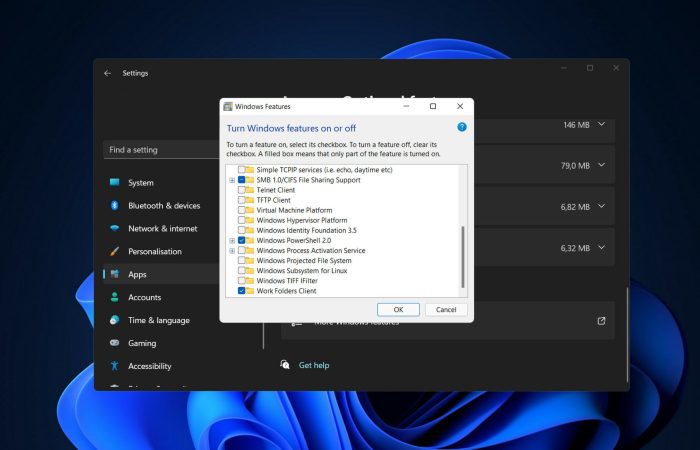
Task: Click the Gaming controller icon
Action: [115, 343]
